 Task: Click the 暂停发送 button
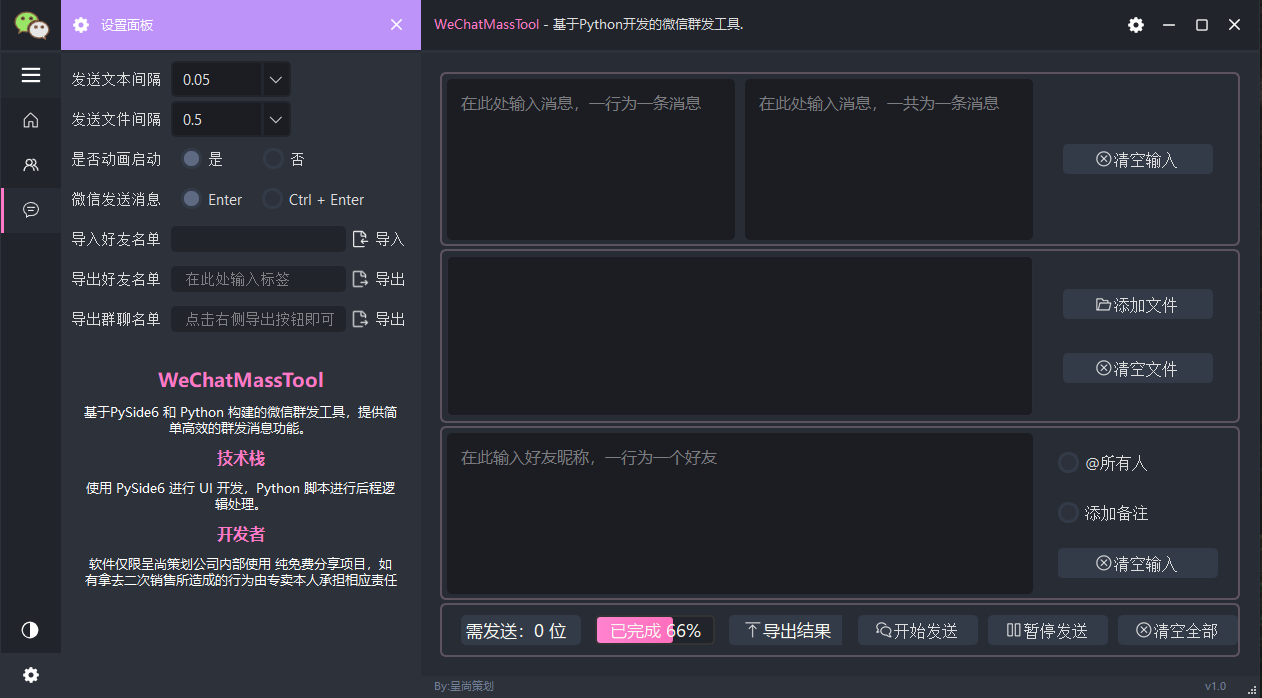(1048, 630)
